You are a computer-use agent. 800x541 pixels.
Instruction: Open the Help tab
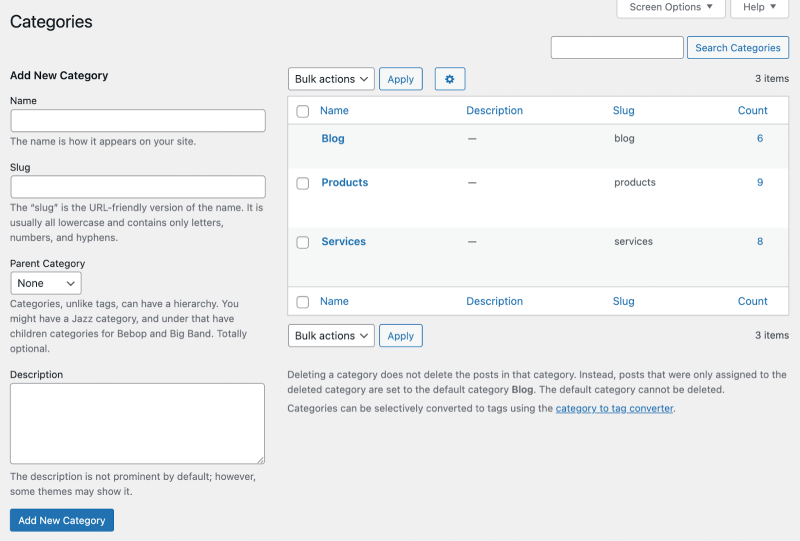(759, 8)
